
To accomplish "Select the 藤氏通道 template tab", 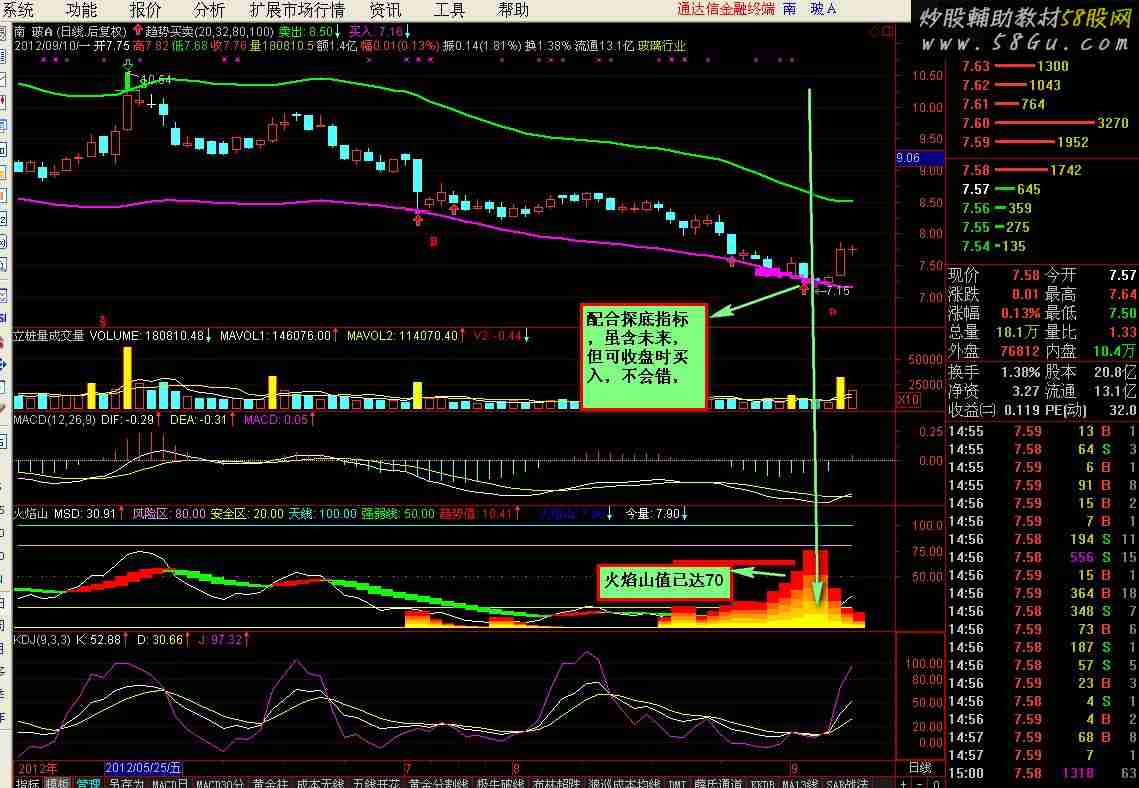I will [x=719, y=783].
